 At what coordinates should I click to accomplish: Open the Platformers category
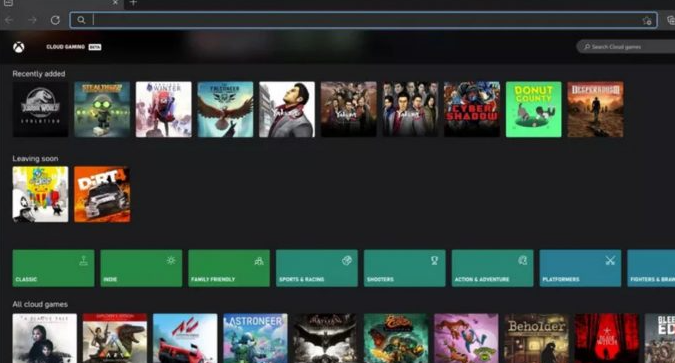coord(580,268)
